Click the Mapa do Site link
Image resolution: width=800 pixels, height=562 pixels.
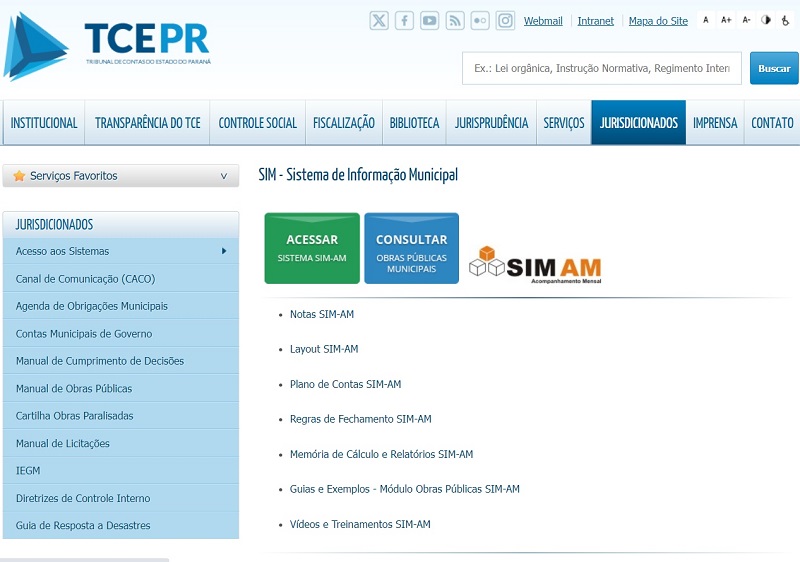pyautogui.click(x=658, y=21)
